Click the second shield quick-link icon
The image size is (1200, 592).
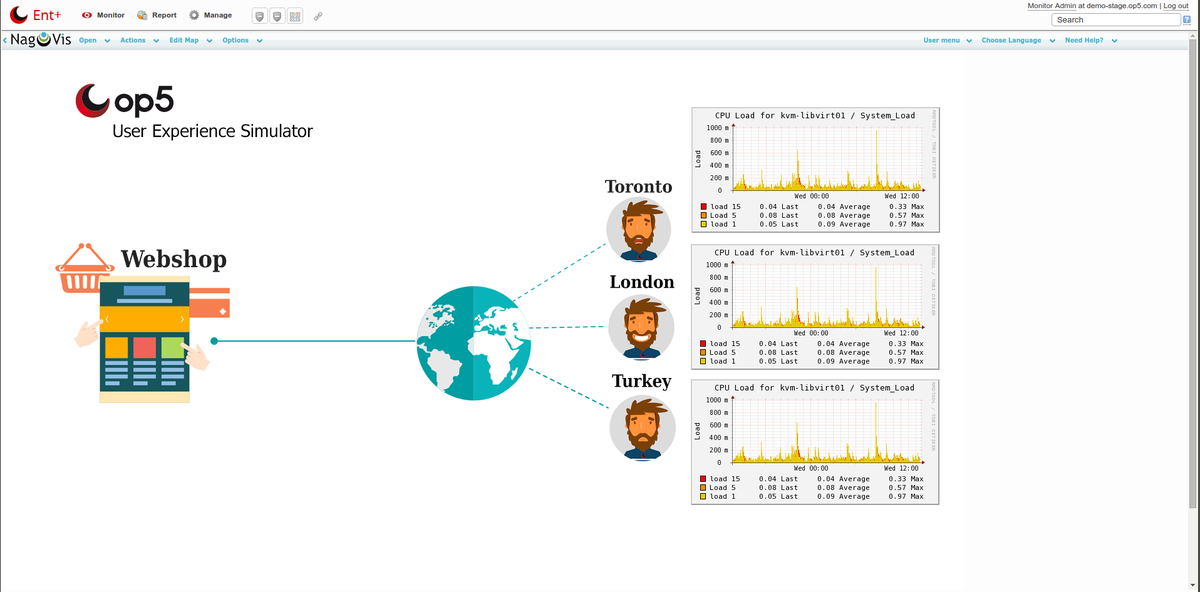277,16
